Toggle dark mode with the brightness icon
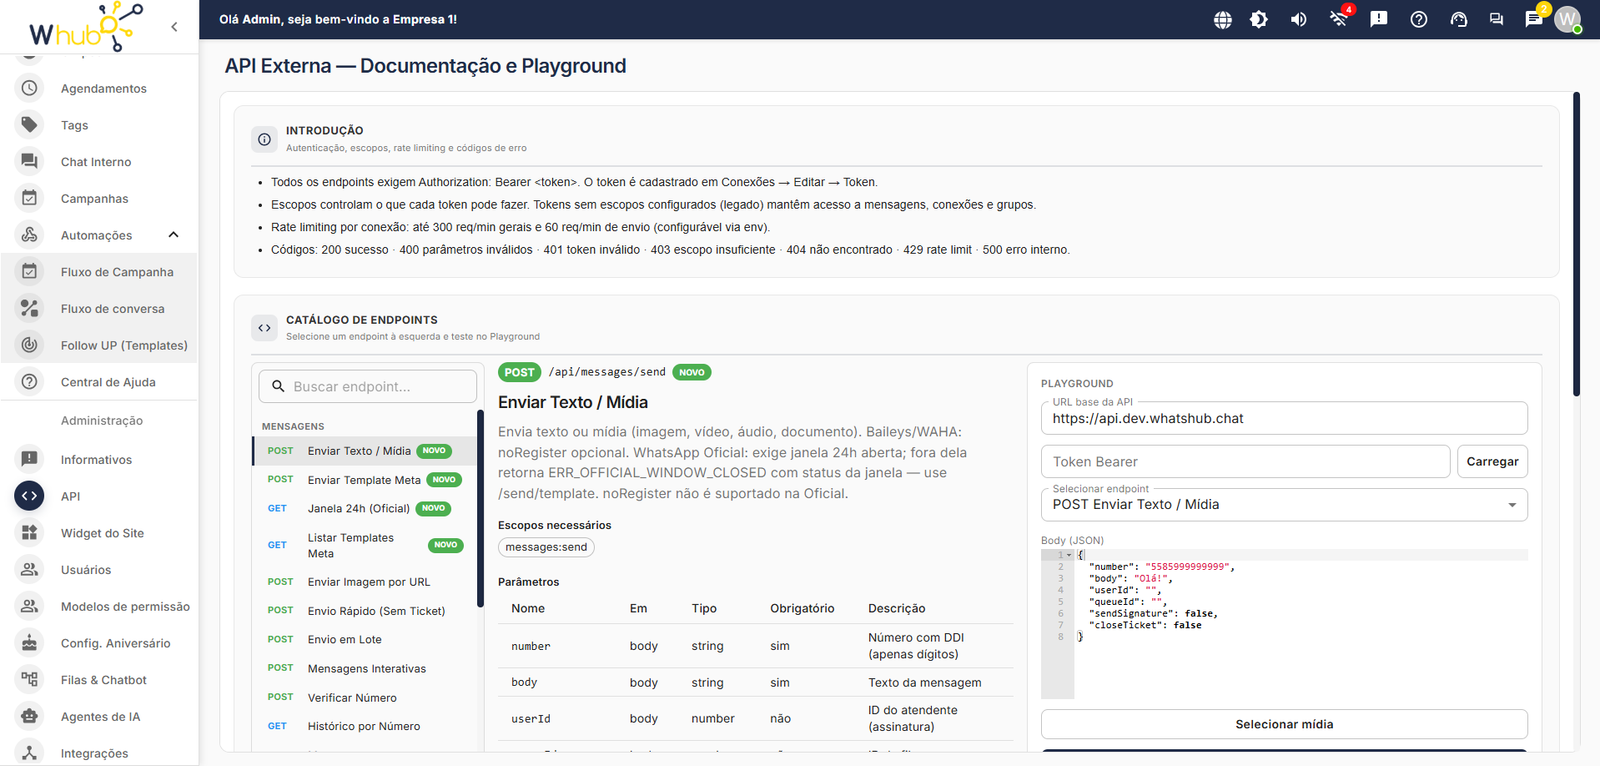 point(1259,19)
